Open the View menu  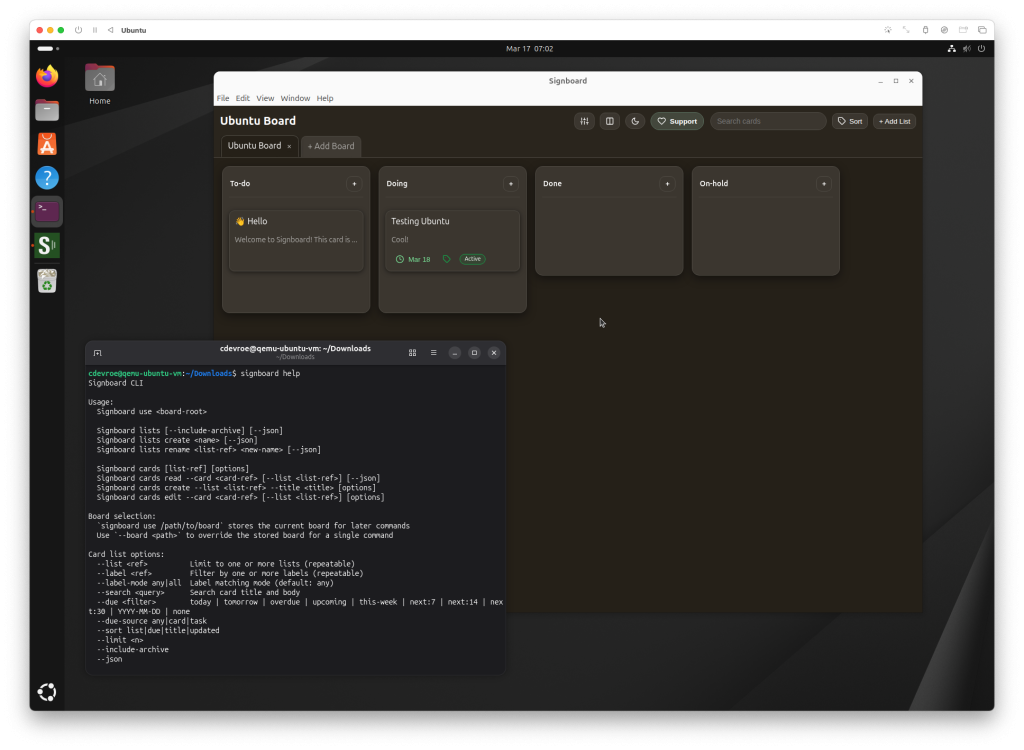click(265, 98)
